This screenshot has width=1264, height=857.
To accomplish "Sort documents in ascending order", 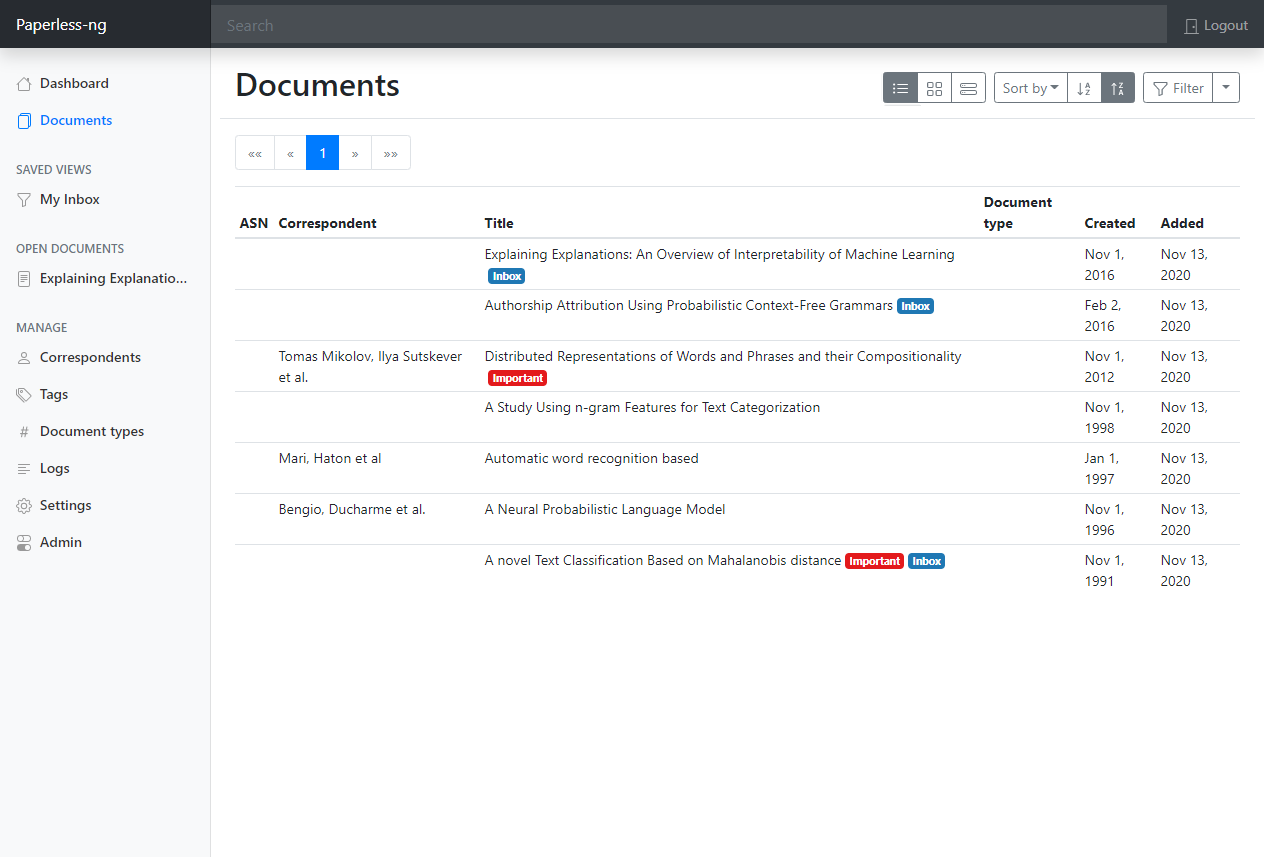I will pyautogui.click(x=1084, y=88).
